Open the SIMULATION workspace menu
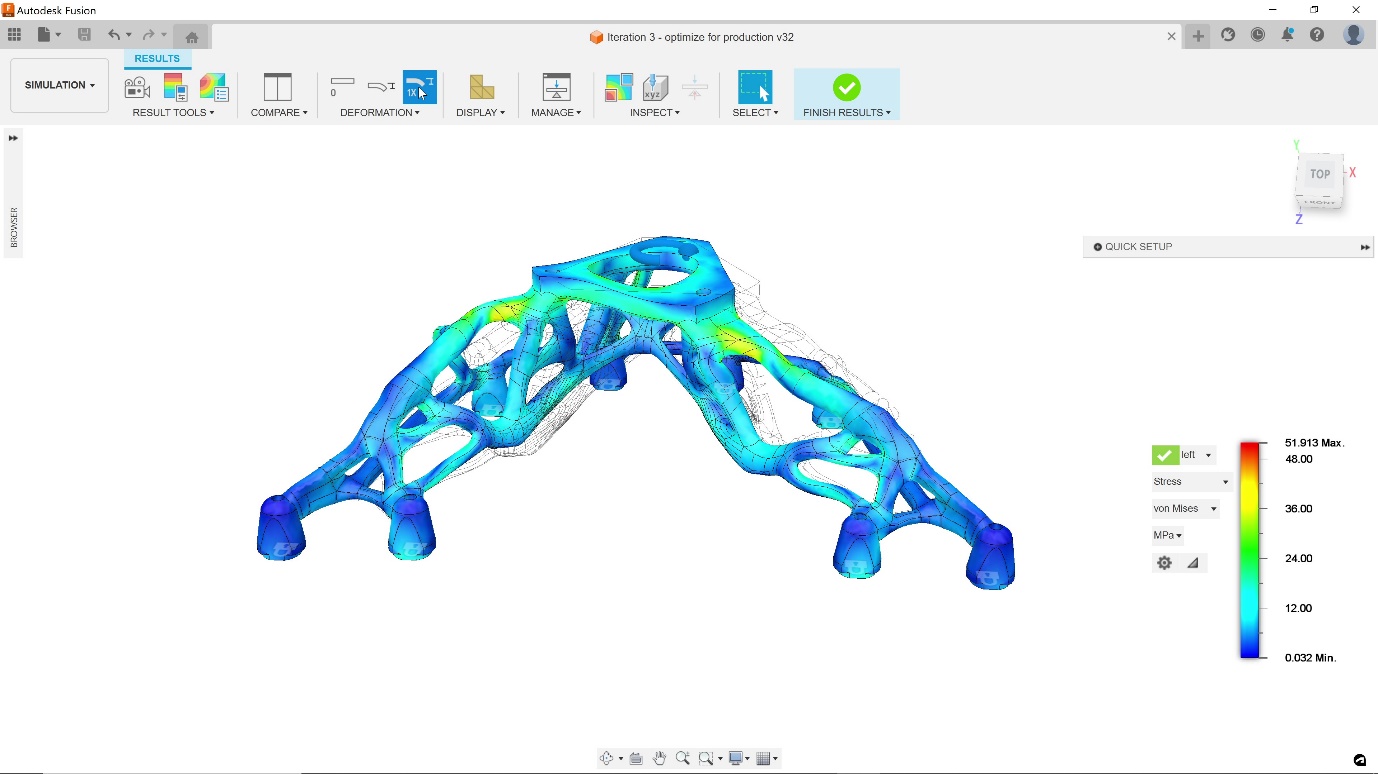This screenshot has height=774, width=1378. [58, 85]
